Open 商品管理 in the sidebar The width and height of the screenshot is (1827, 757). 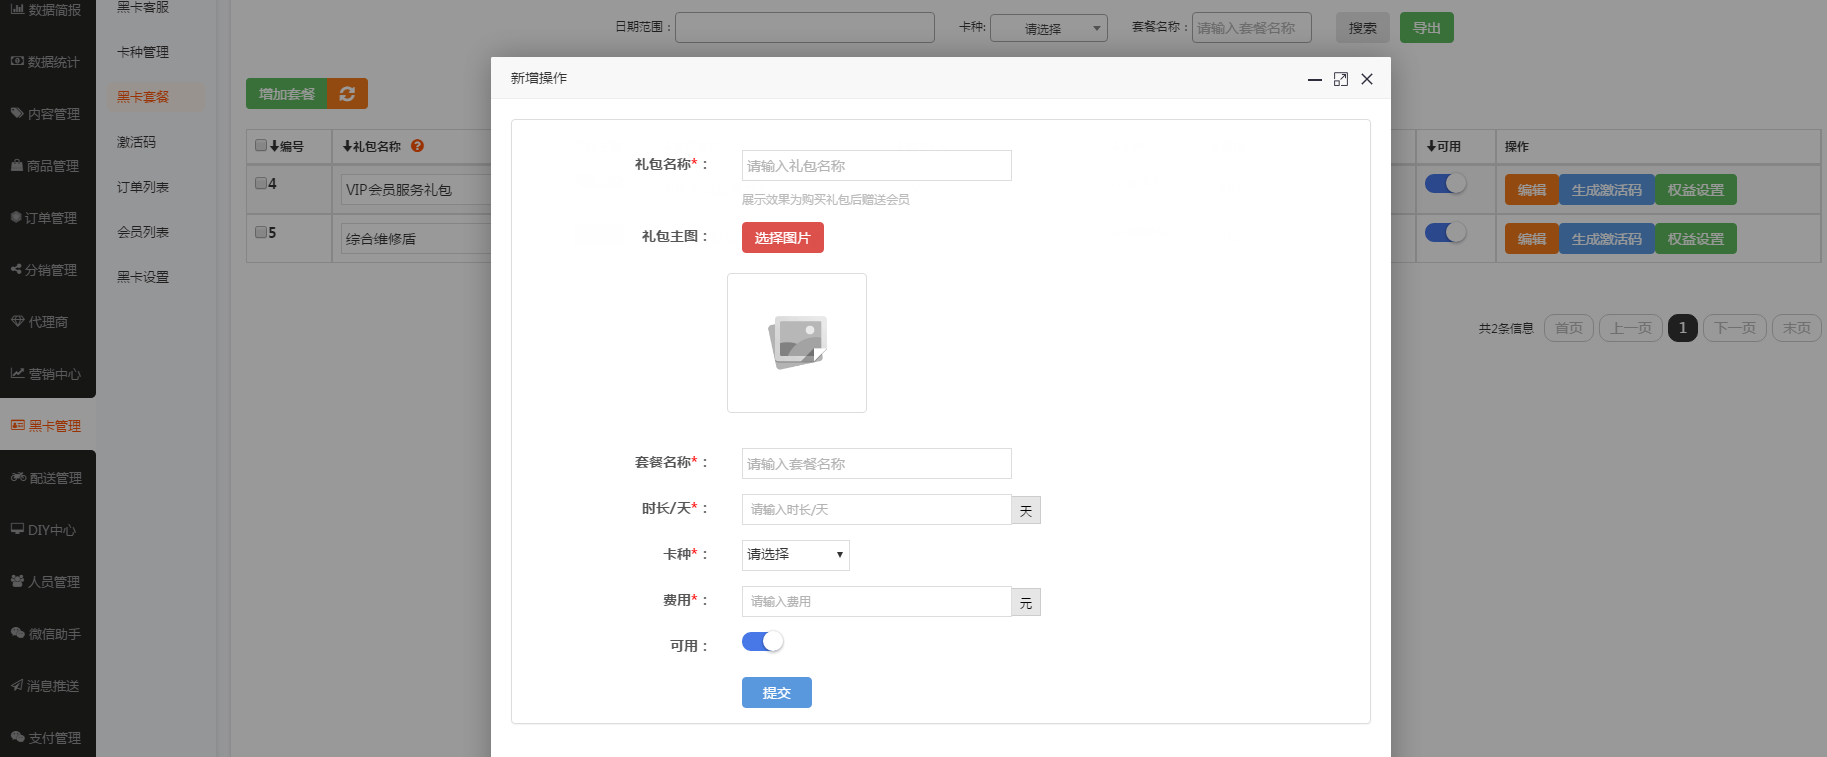click(47, 166)
